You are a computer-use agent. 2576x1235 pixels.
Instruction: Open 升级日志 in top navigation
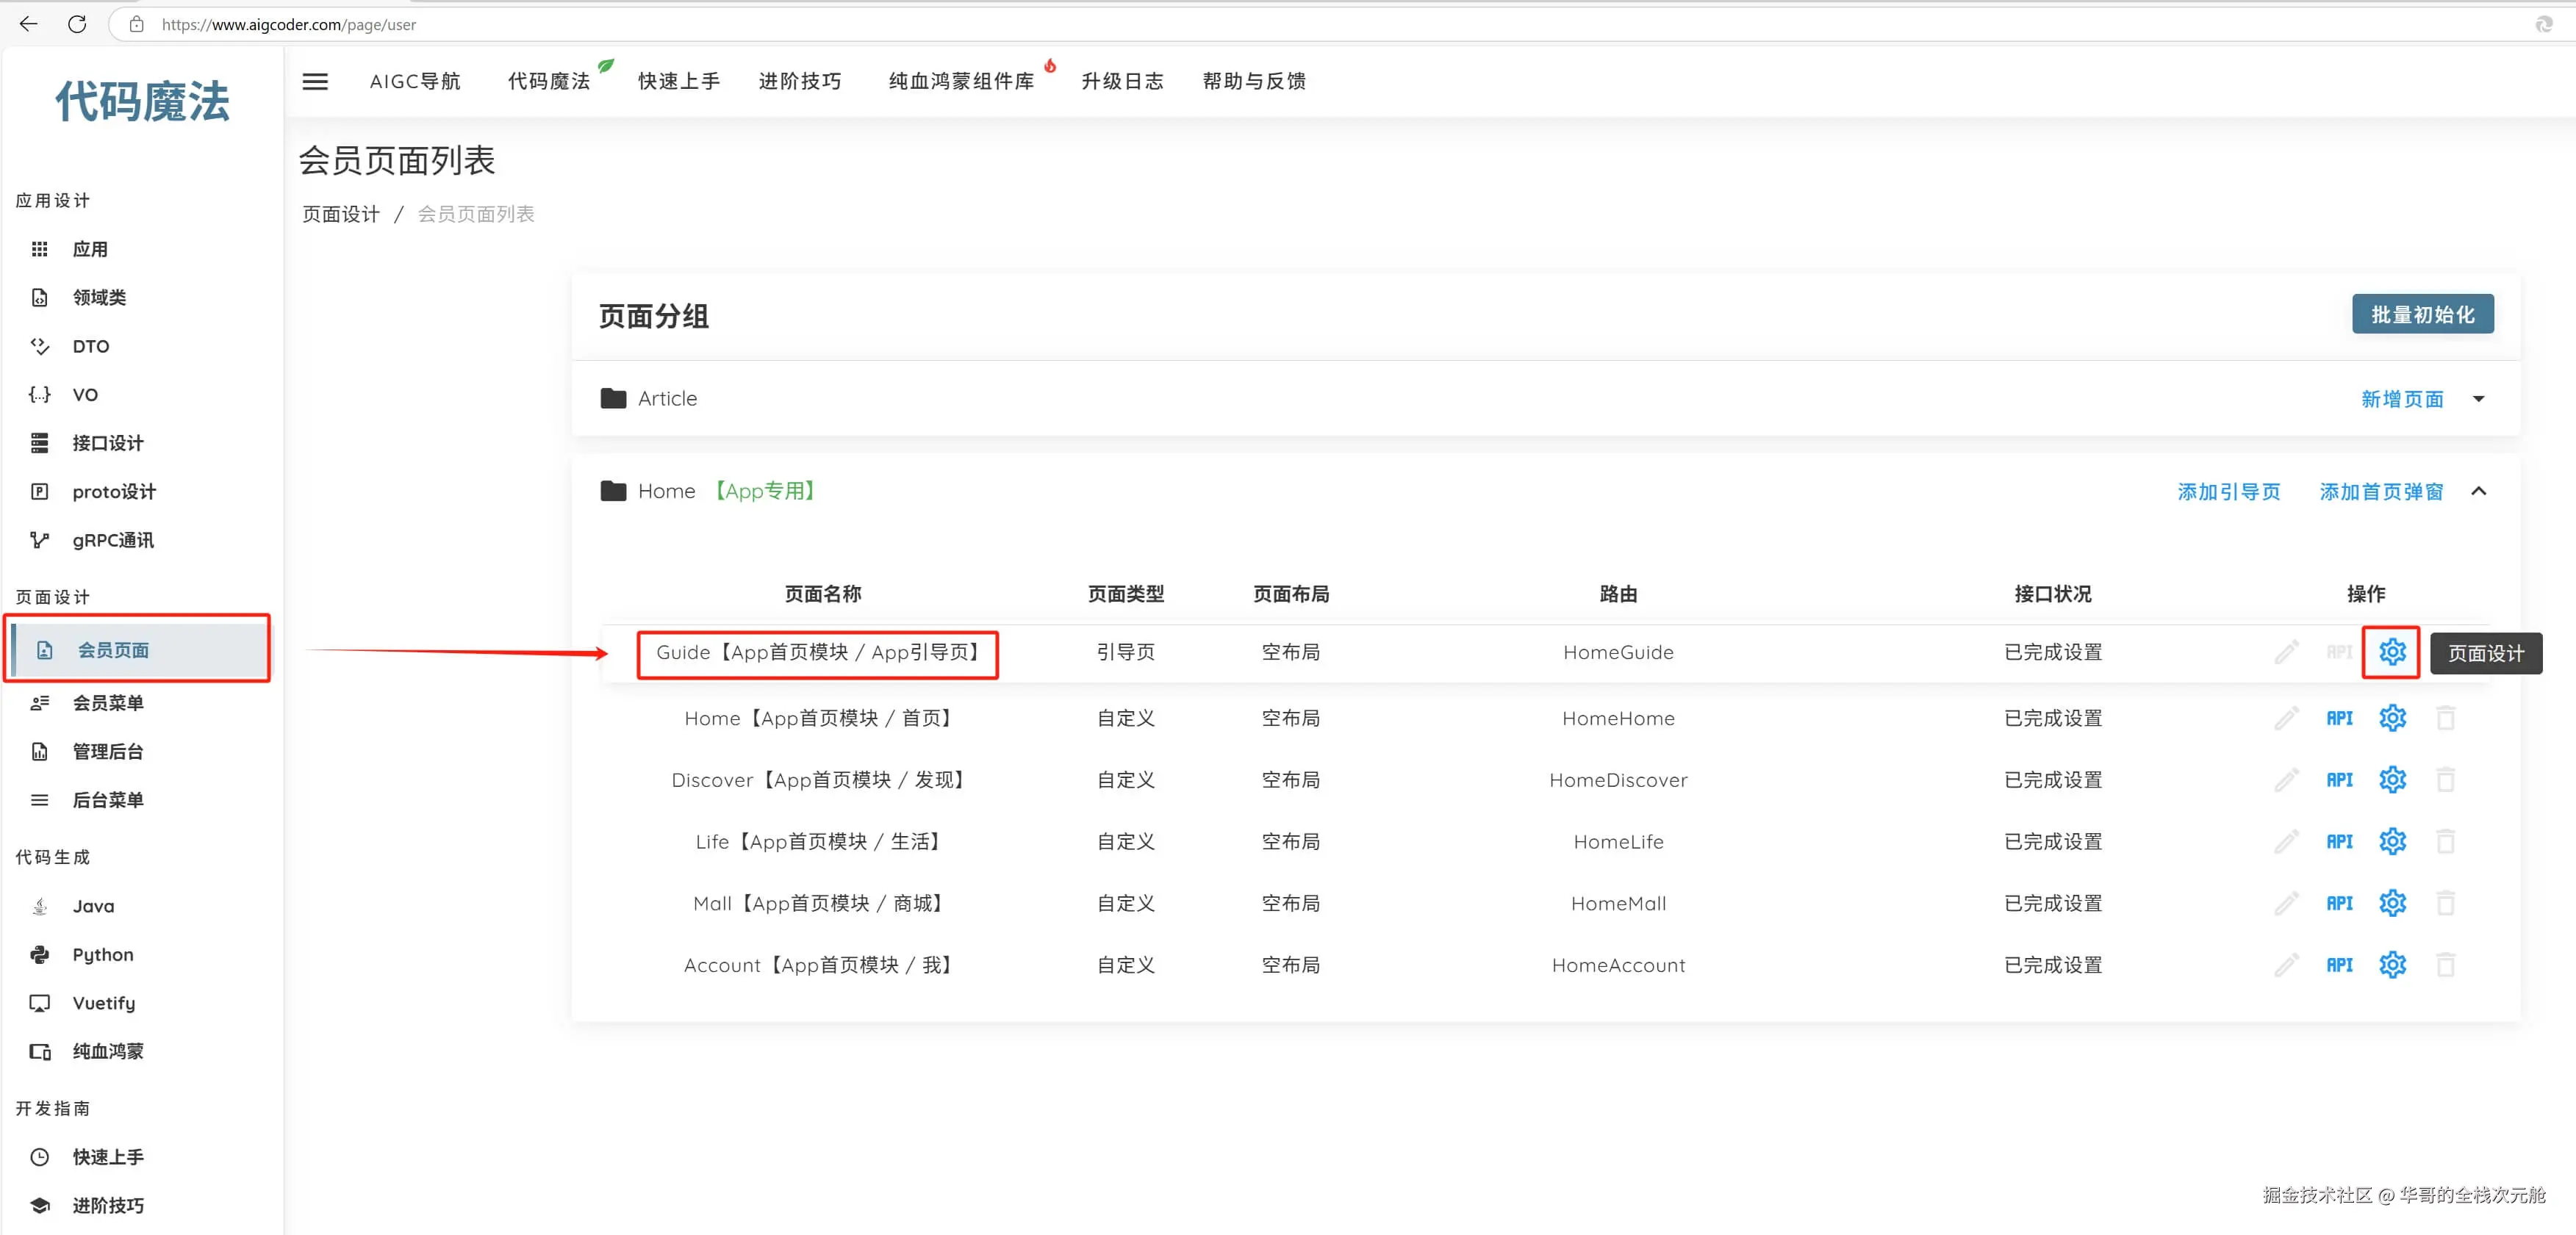(1122, 81)
